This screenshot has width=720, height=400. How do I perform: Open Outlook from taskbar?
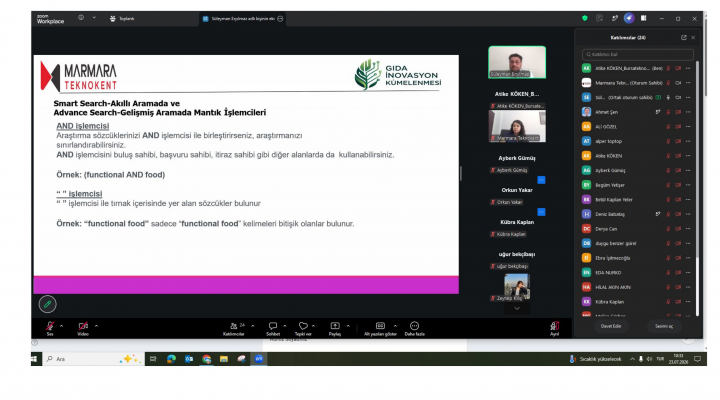[189, 359]
